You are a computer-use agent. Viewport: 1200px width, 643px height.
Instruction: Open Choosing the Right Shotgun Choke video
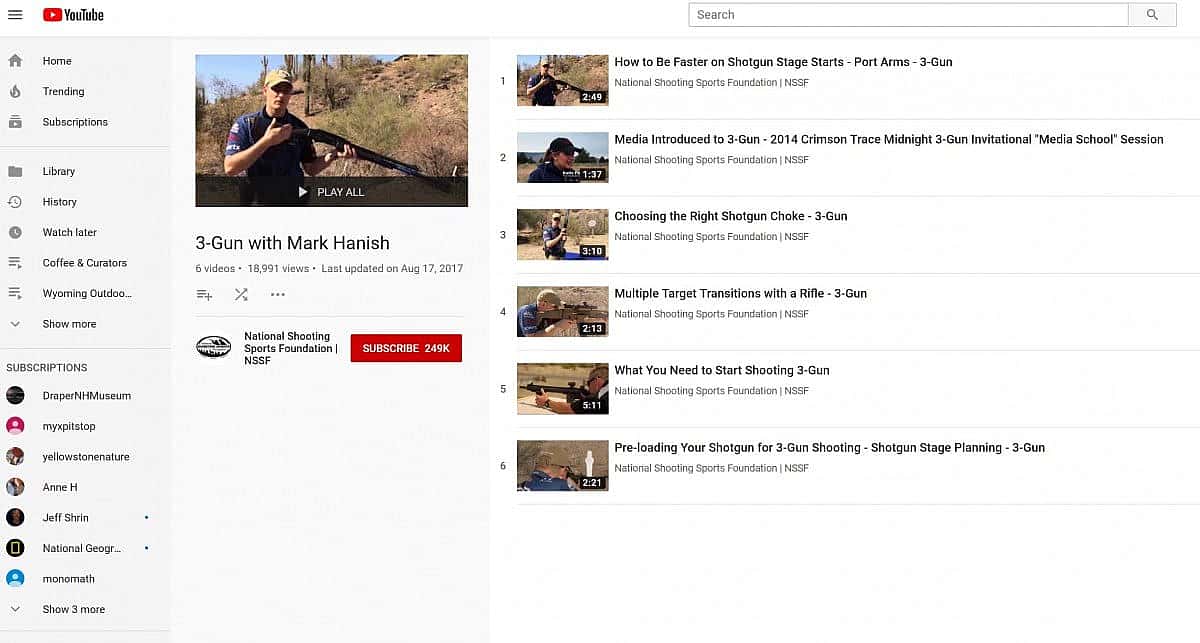click(730, 216)
